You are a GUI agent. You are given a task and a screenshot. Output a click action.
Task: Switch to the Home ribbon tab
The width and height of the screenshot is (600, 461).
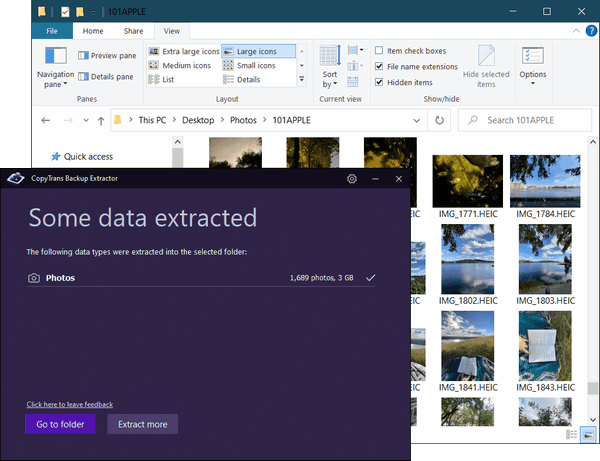click(x=93, y=31)
